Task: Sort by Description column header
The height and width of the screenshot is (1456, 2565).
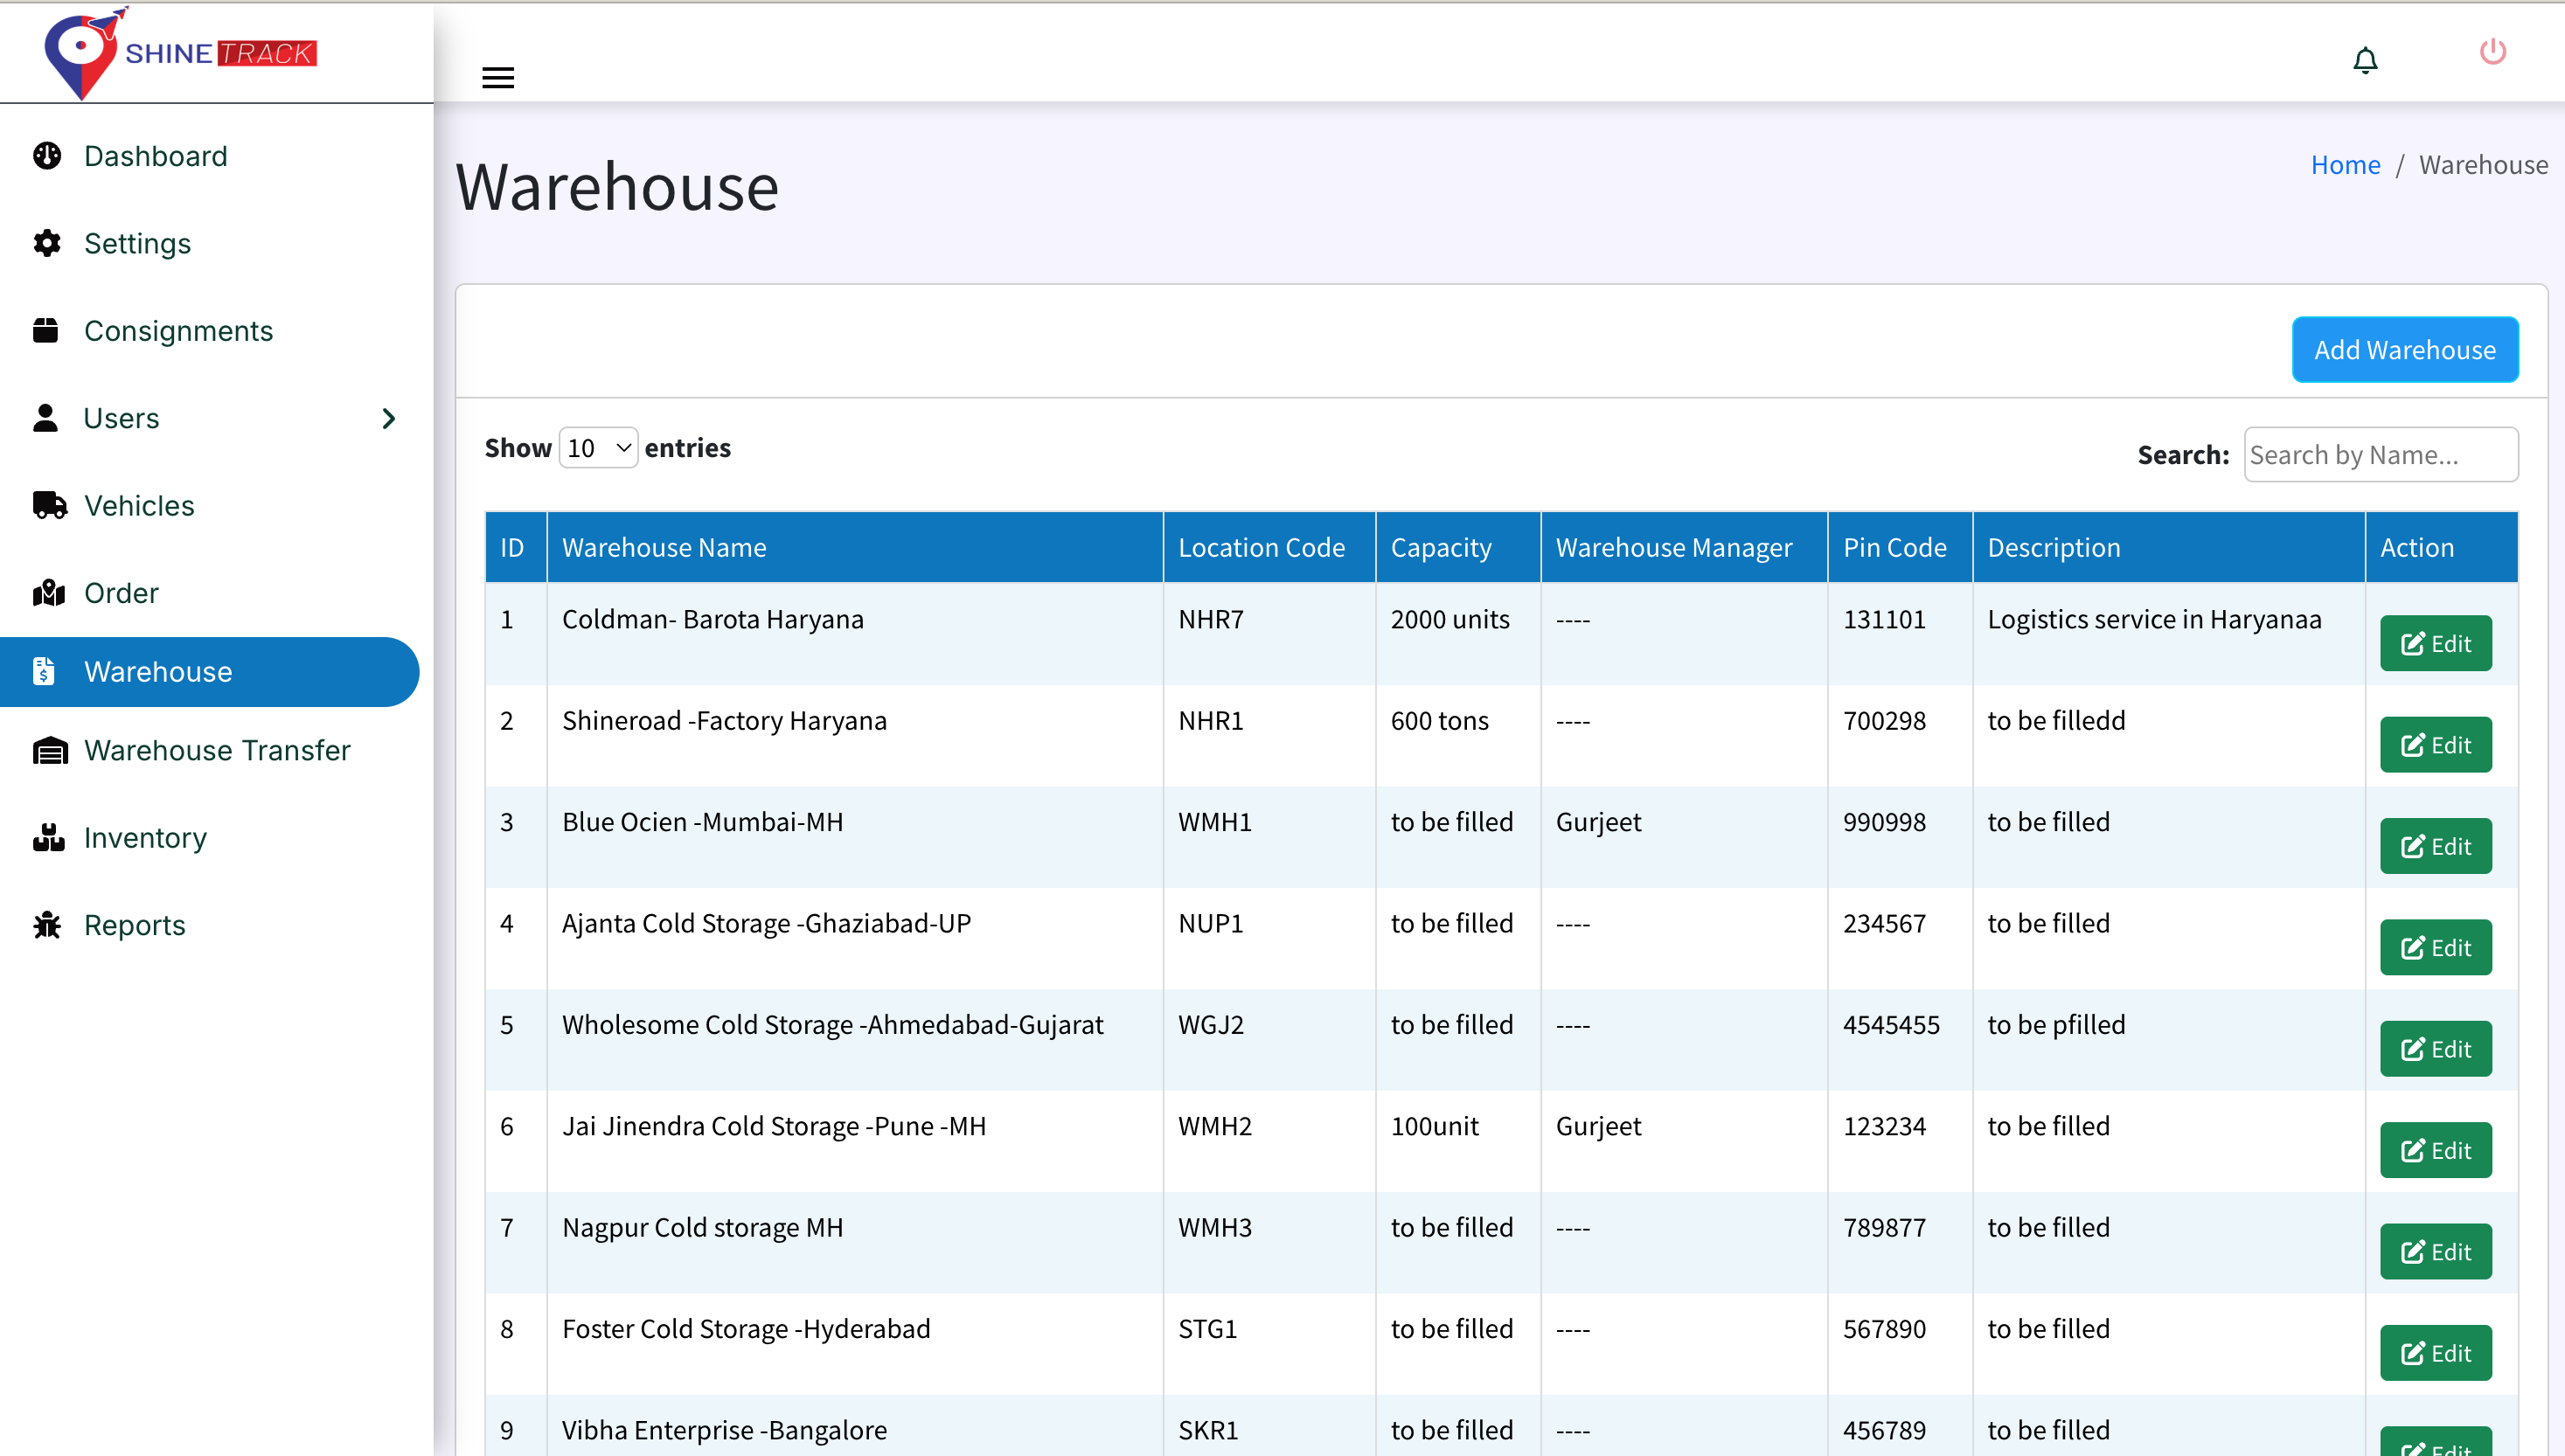Action: pyautogui.click(x=2168, y=547)
